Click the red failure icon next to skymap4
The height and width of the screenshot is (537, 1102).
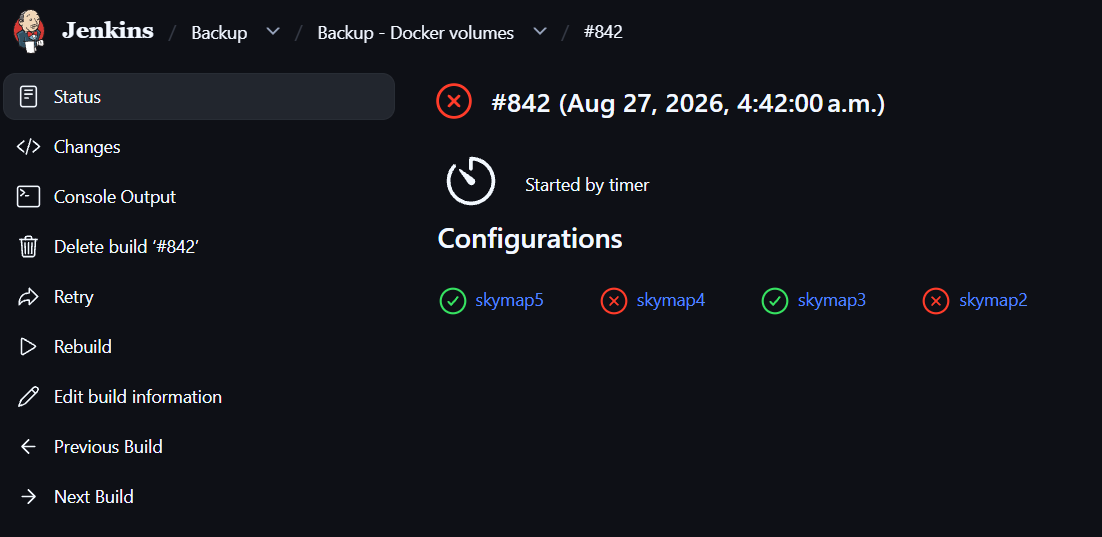(614, 301)
